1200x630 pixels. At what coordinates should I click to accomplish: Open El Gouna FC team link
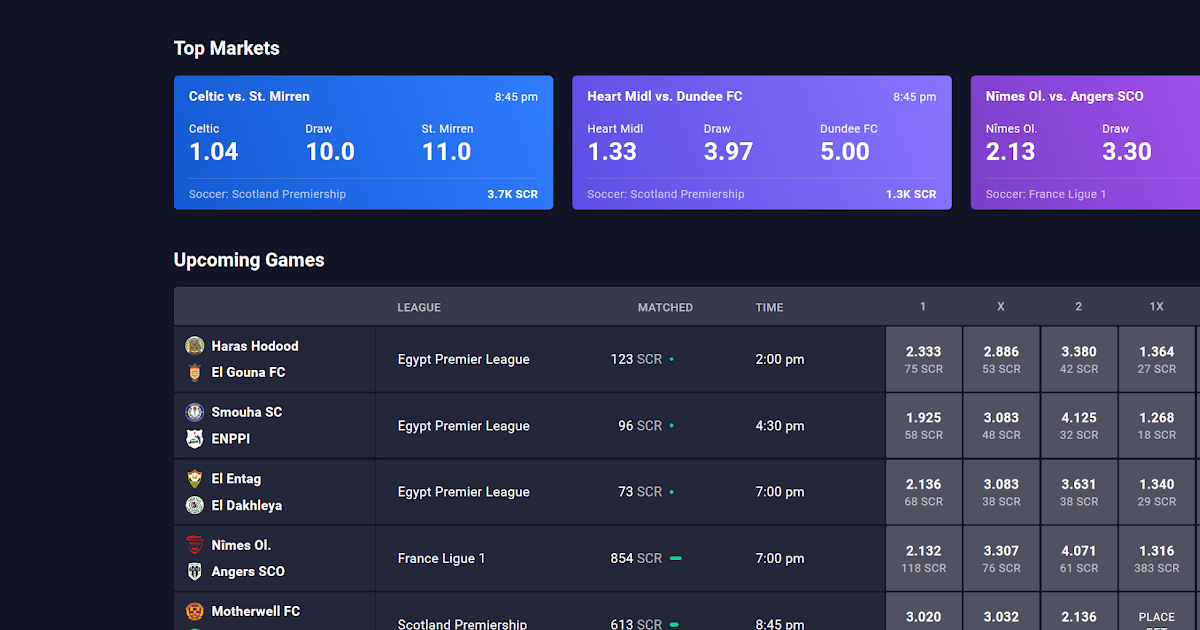coord(248,372)
